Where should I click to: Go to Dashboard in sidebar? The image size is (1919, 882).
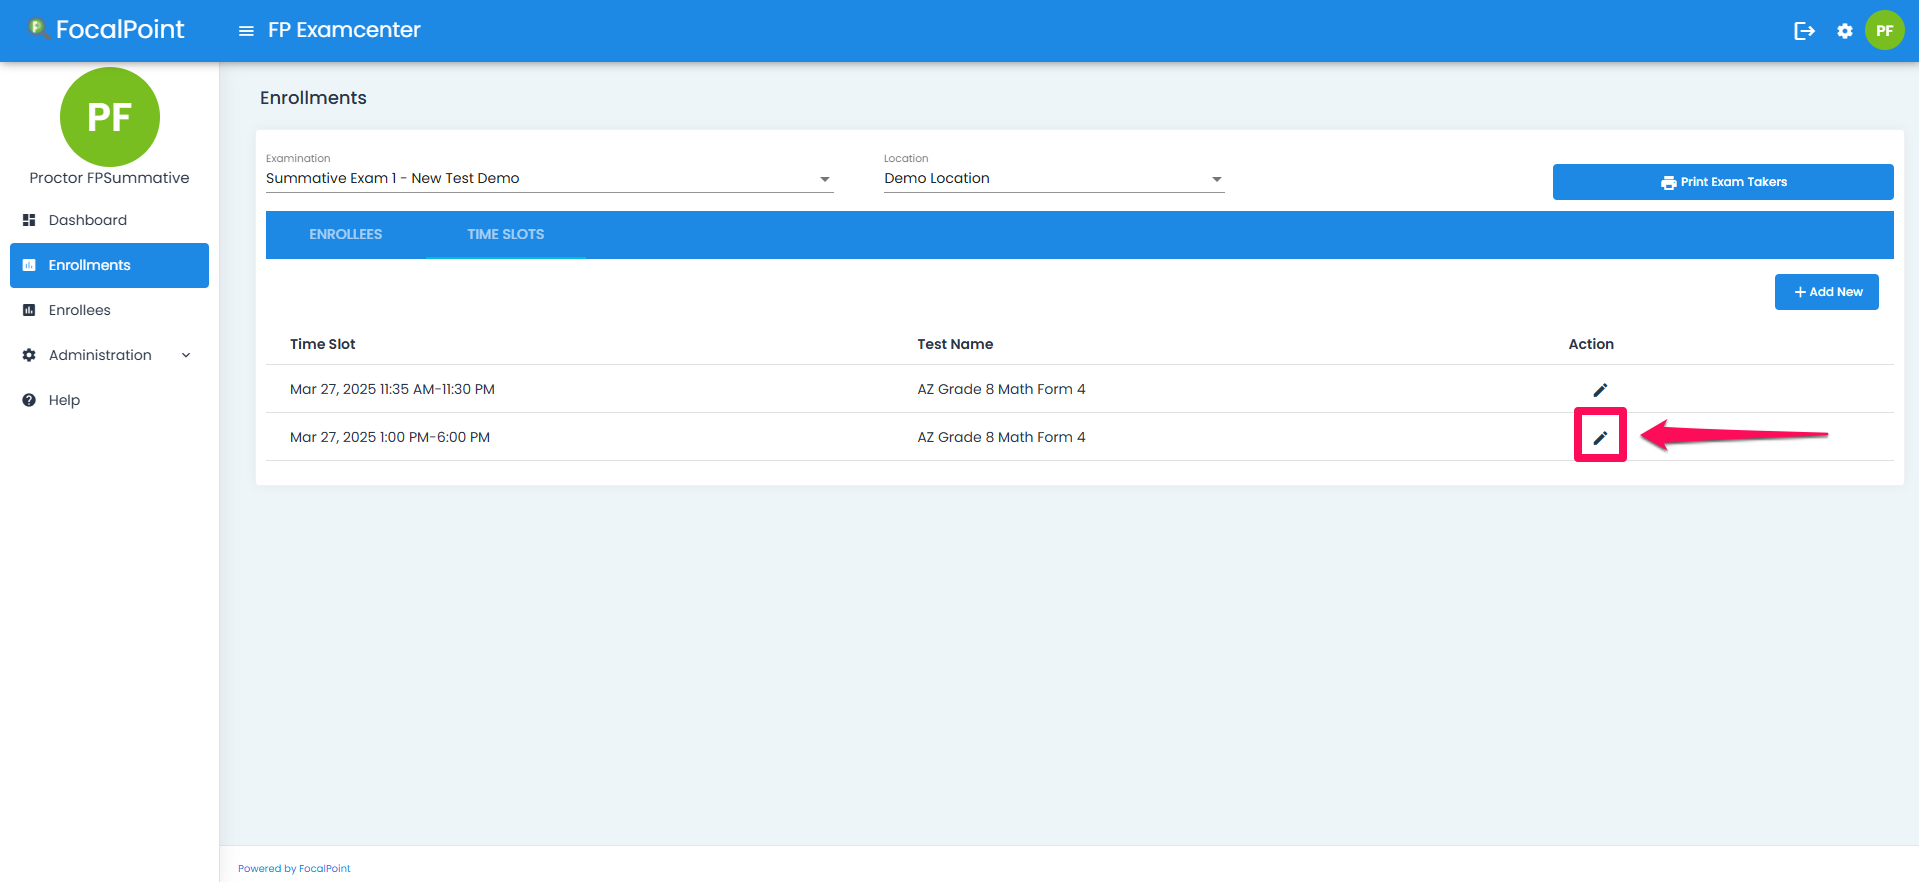pyautogui.click(x=88, y=220)
